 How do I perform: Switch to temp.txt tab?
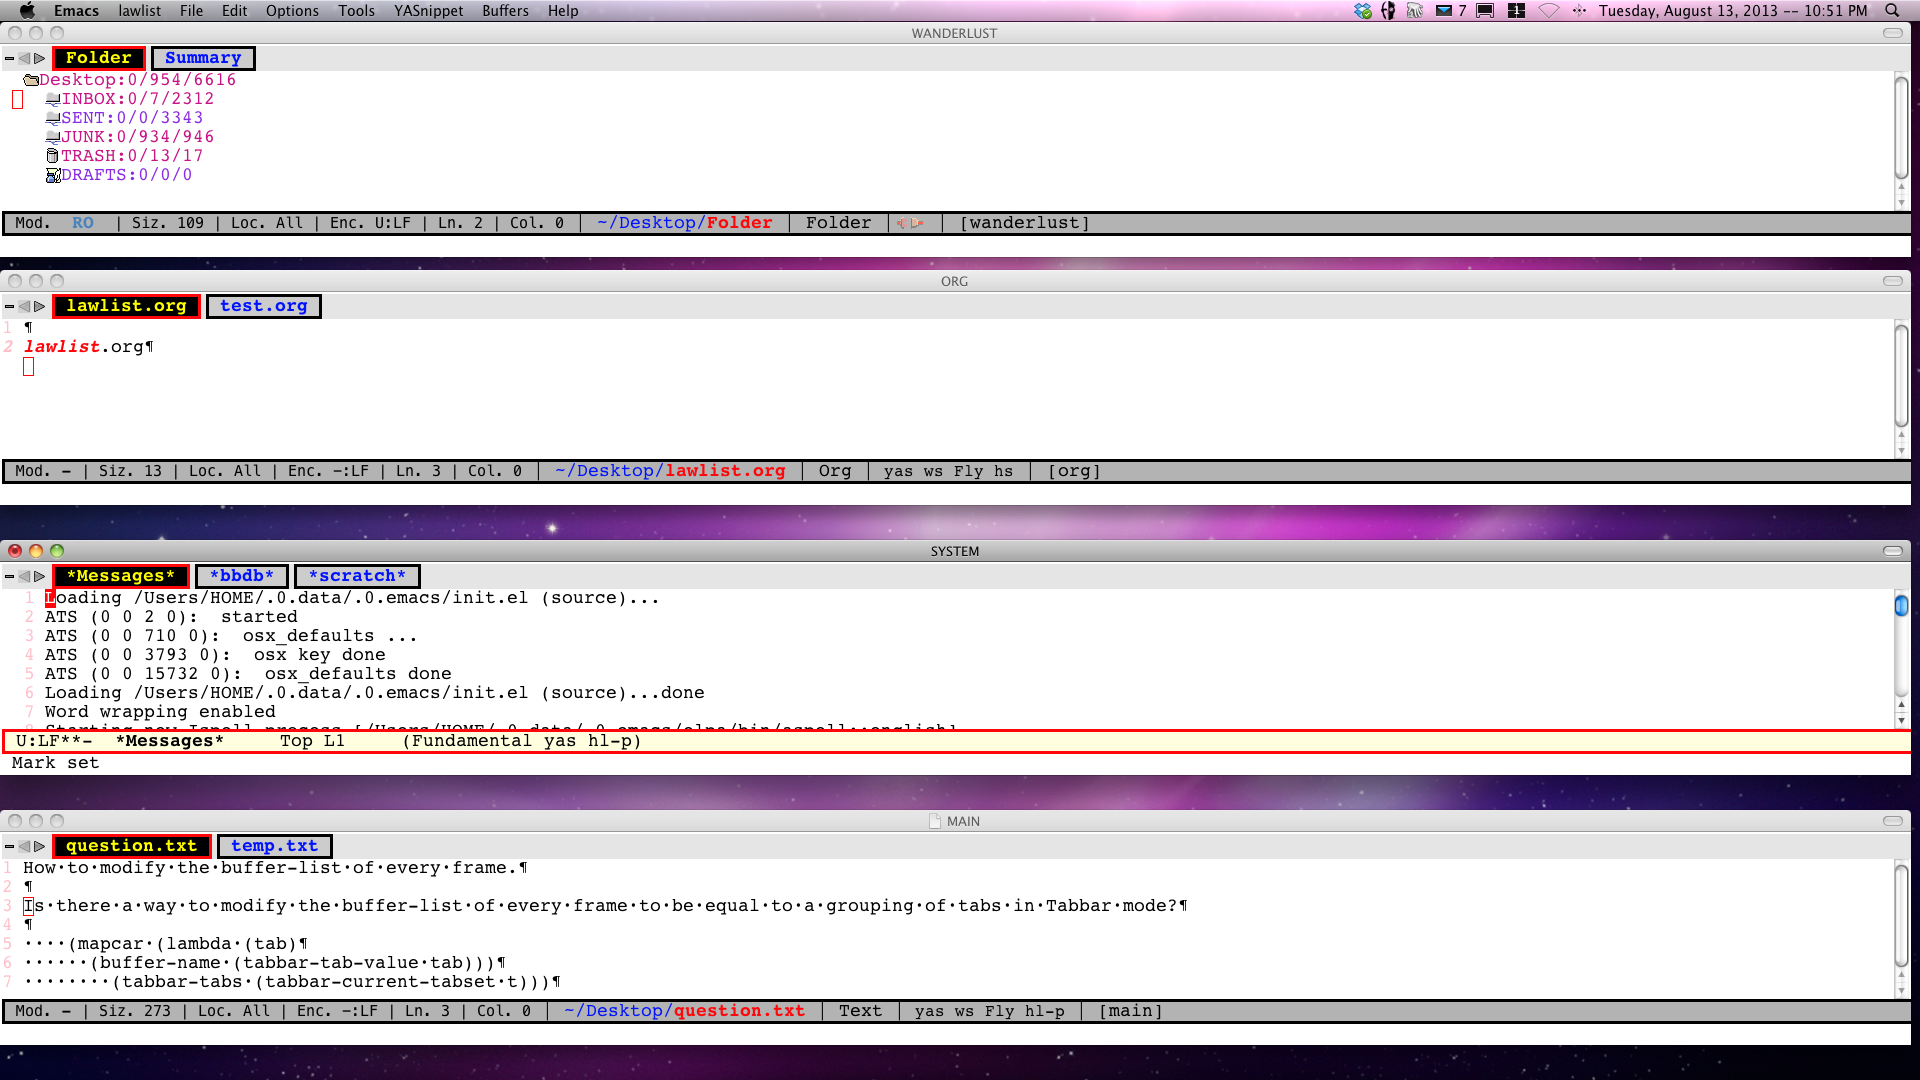tap(274, 846)
